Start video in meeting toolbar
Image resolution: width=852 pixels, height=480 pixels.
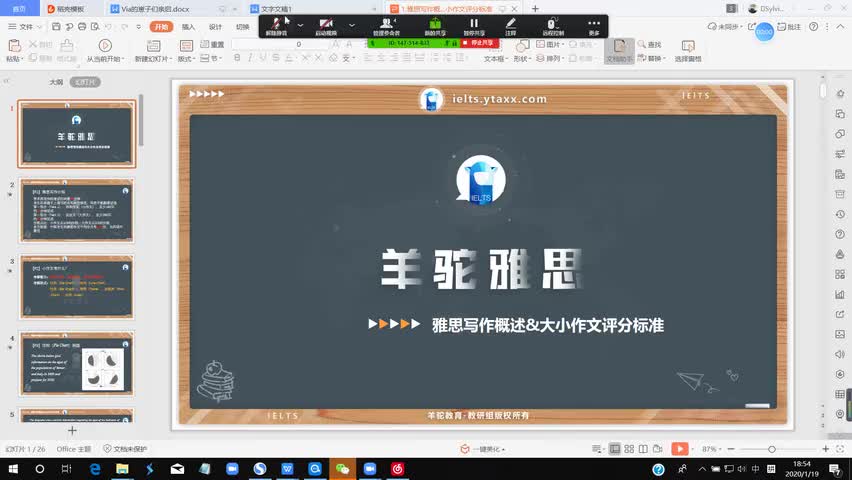pos(326,26)
